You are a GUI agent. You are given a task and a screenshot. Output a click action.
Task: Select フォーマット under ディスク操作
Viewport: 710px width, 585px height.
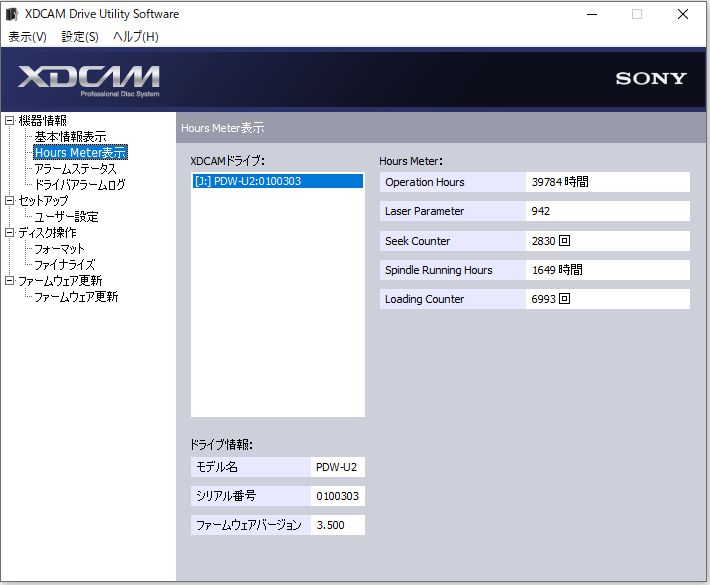click(x=60, y=249)
